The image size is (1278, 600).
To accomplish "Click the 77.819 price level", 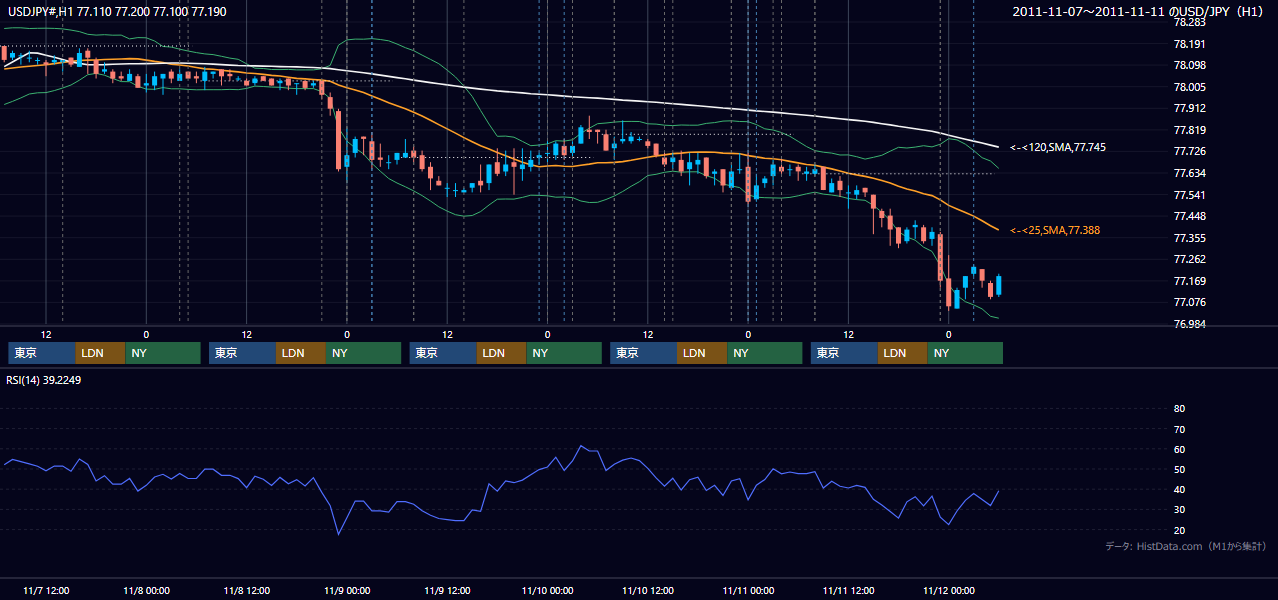I will point(1189,130).
